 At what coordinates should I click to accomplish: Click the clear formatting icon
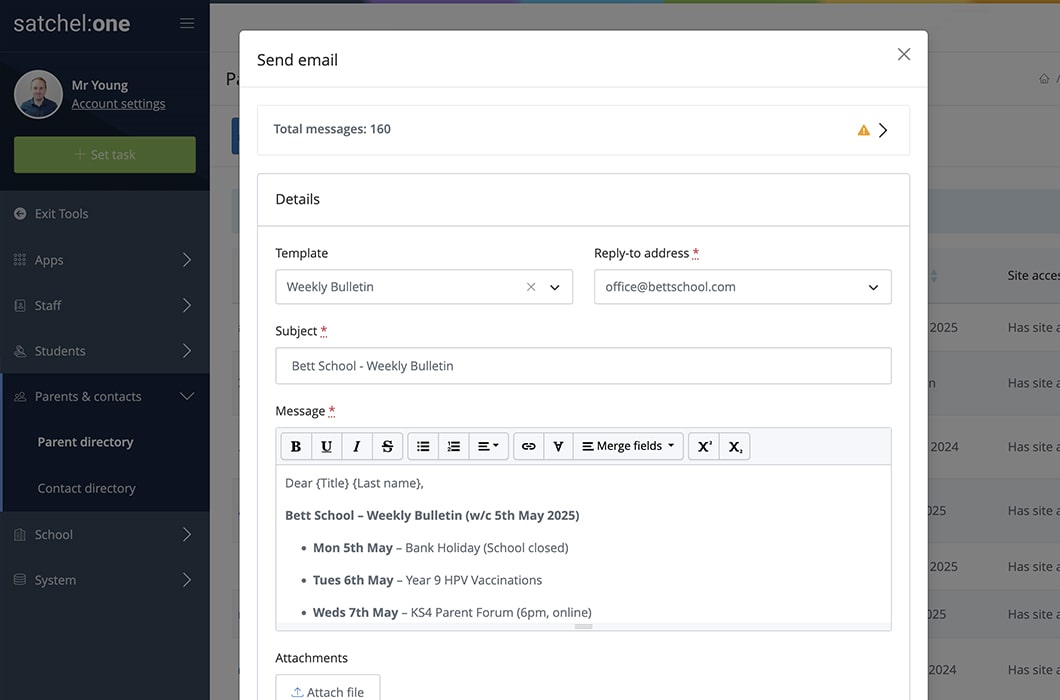[x=558, y=446]
